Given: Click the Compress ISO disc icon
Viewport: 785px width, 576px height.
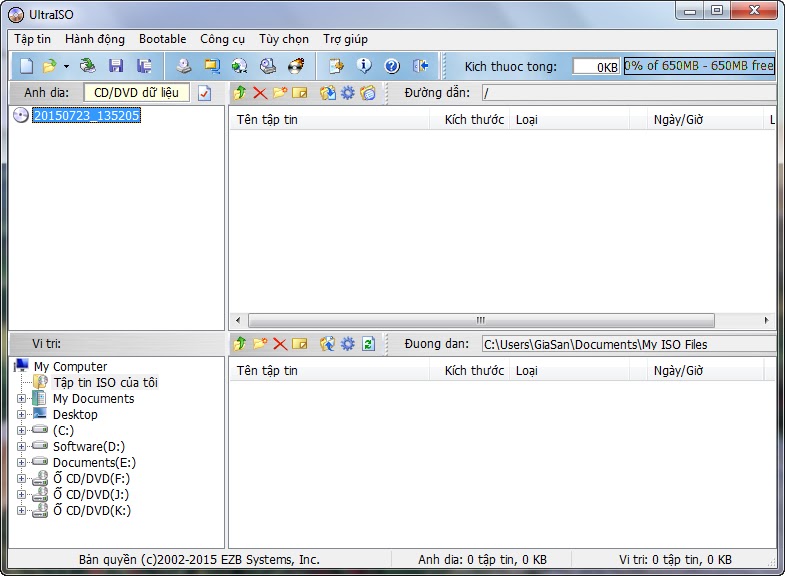Looking at the screenshot, I should point(239,66).
